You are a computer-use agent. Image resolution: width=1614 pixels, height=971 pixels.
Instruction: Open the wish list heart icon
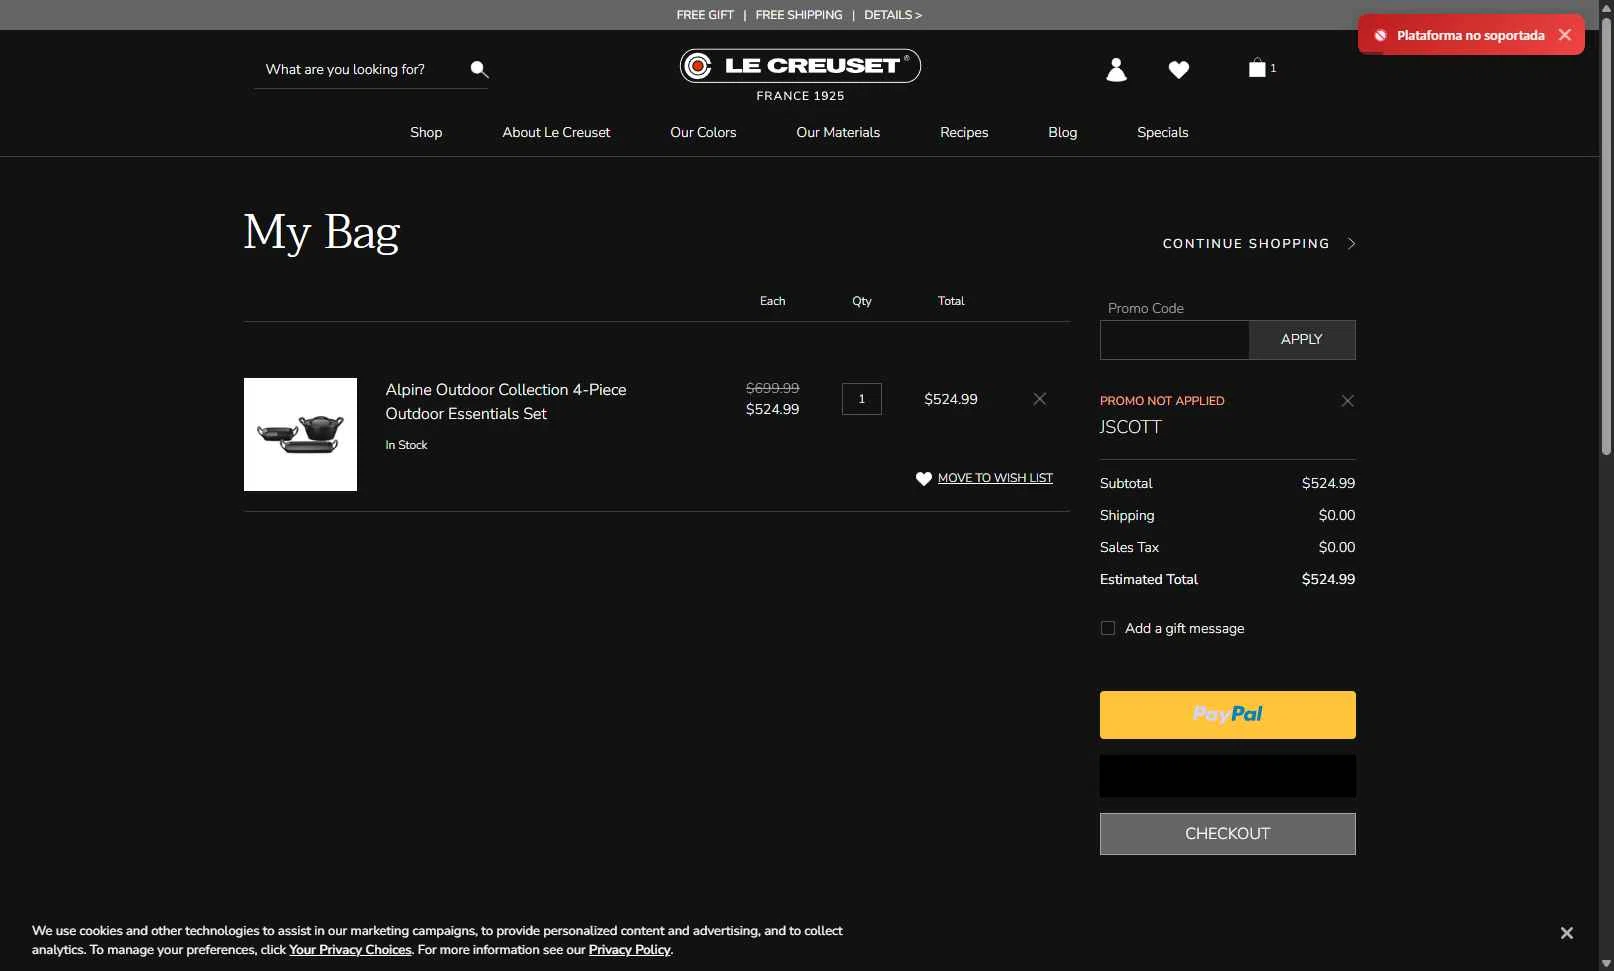point(1179,69)
